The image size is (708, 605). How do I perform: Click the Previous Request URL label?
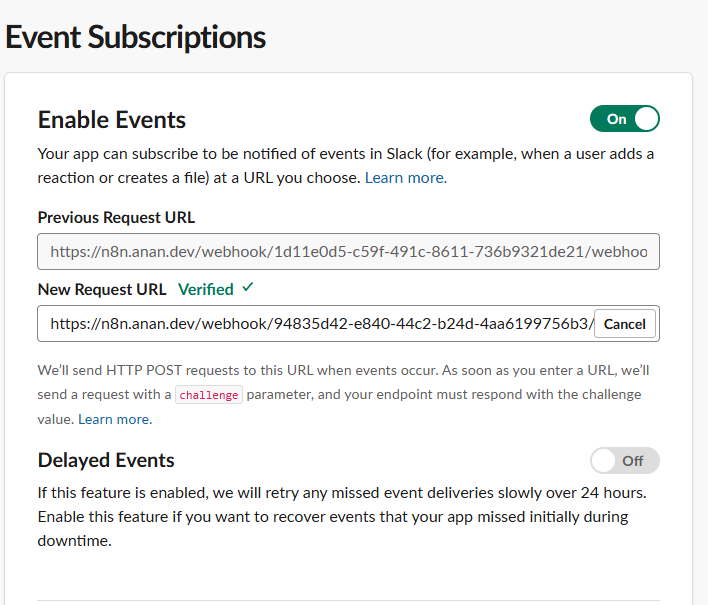pos(116,217)
